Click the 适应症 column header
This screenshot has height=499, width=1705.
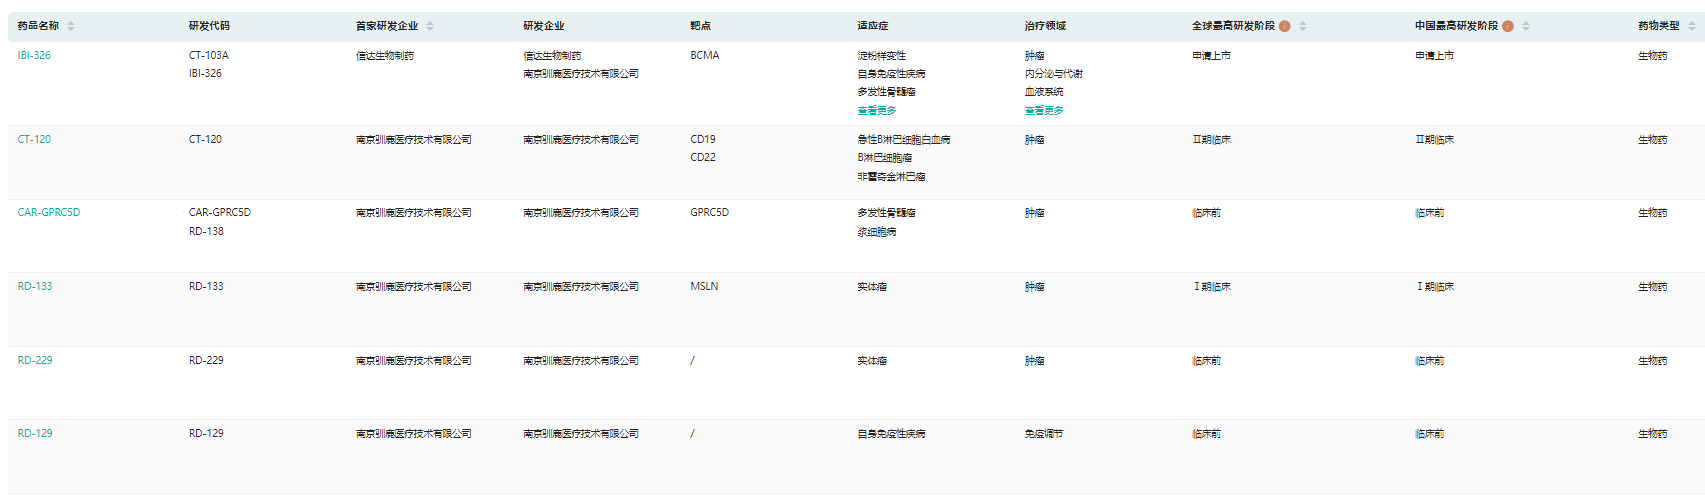pos(872,26)
